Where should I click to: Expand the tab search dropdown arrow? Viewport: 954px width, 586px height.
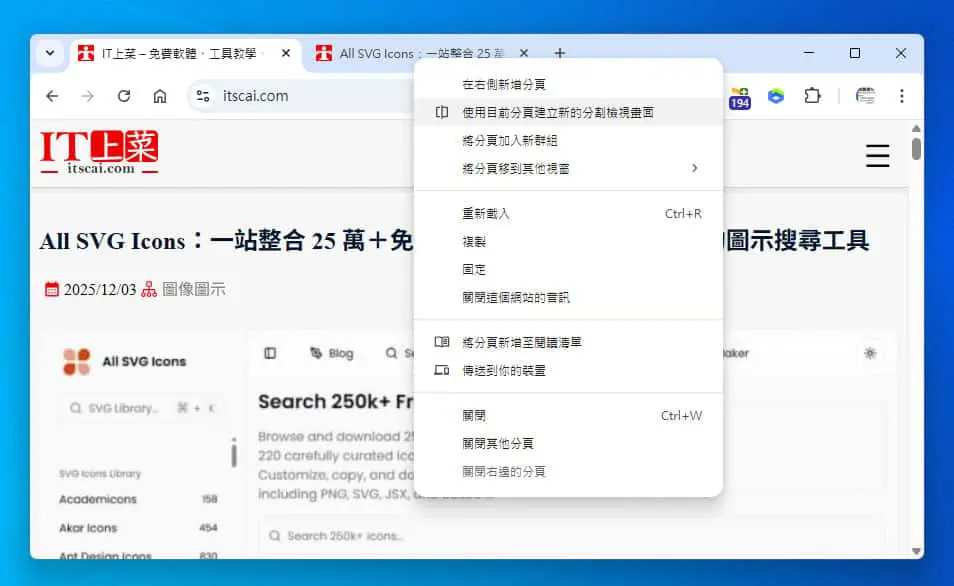coord(50,53)
